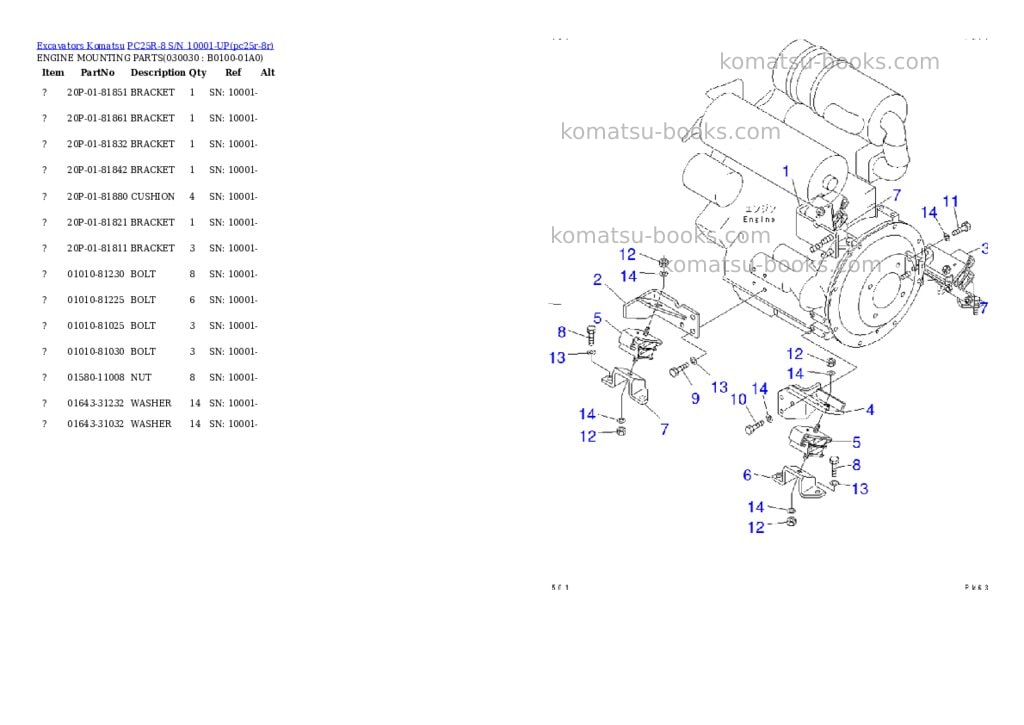The width and height of the screenshot is (1024, 725).
Task: Select part number 20P-01-81842
Action: tap(97, 170)
